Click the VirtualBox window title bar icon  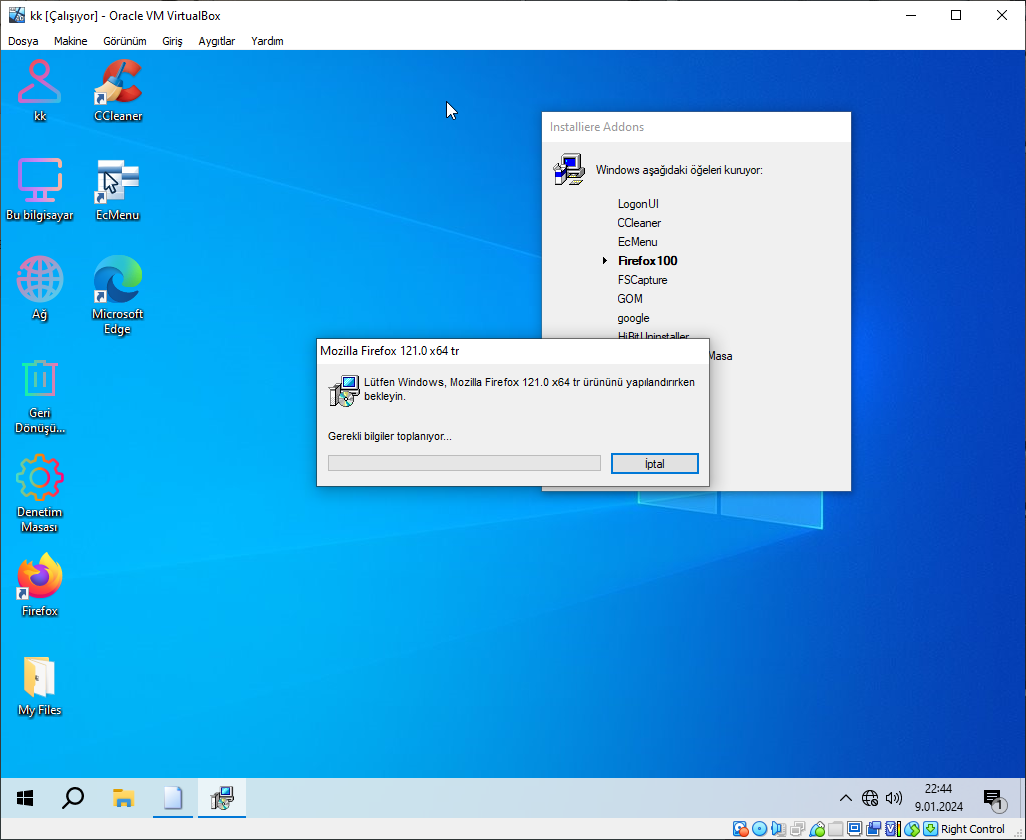point(16,15)
